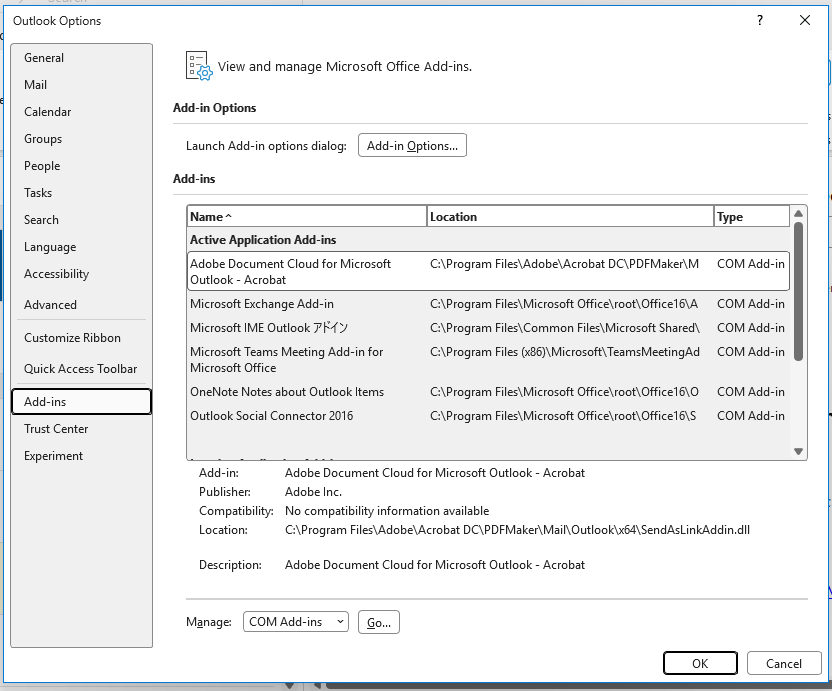Click the COM Add-in type for OneNote row
This screenshot has height=691, width=832.
tap(751, 392)
